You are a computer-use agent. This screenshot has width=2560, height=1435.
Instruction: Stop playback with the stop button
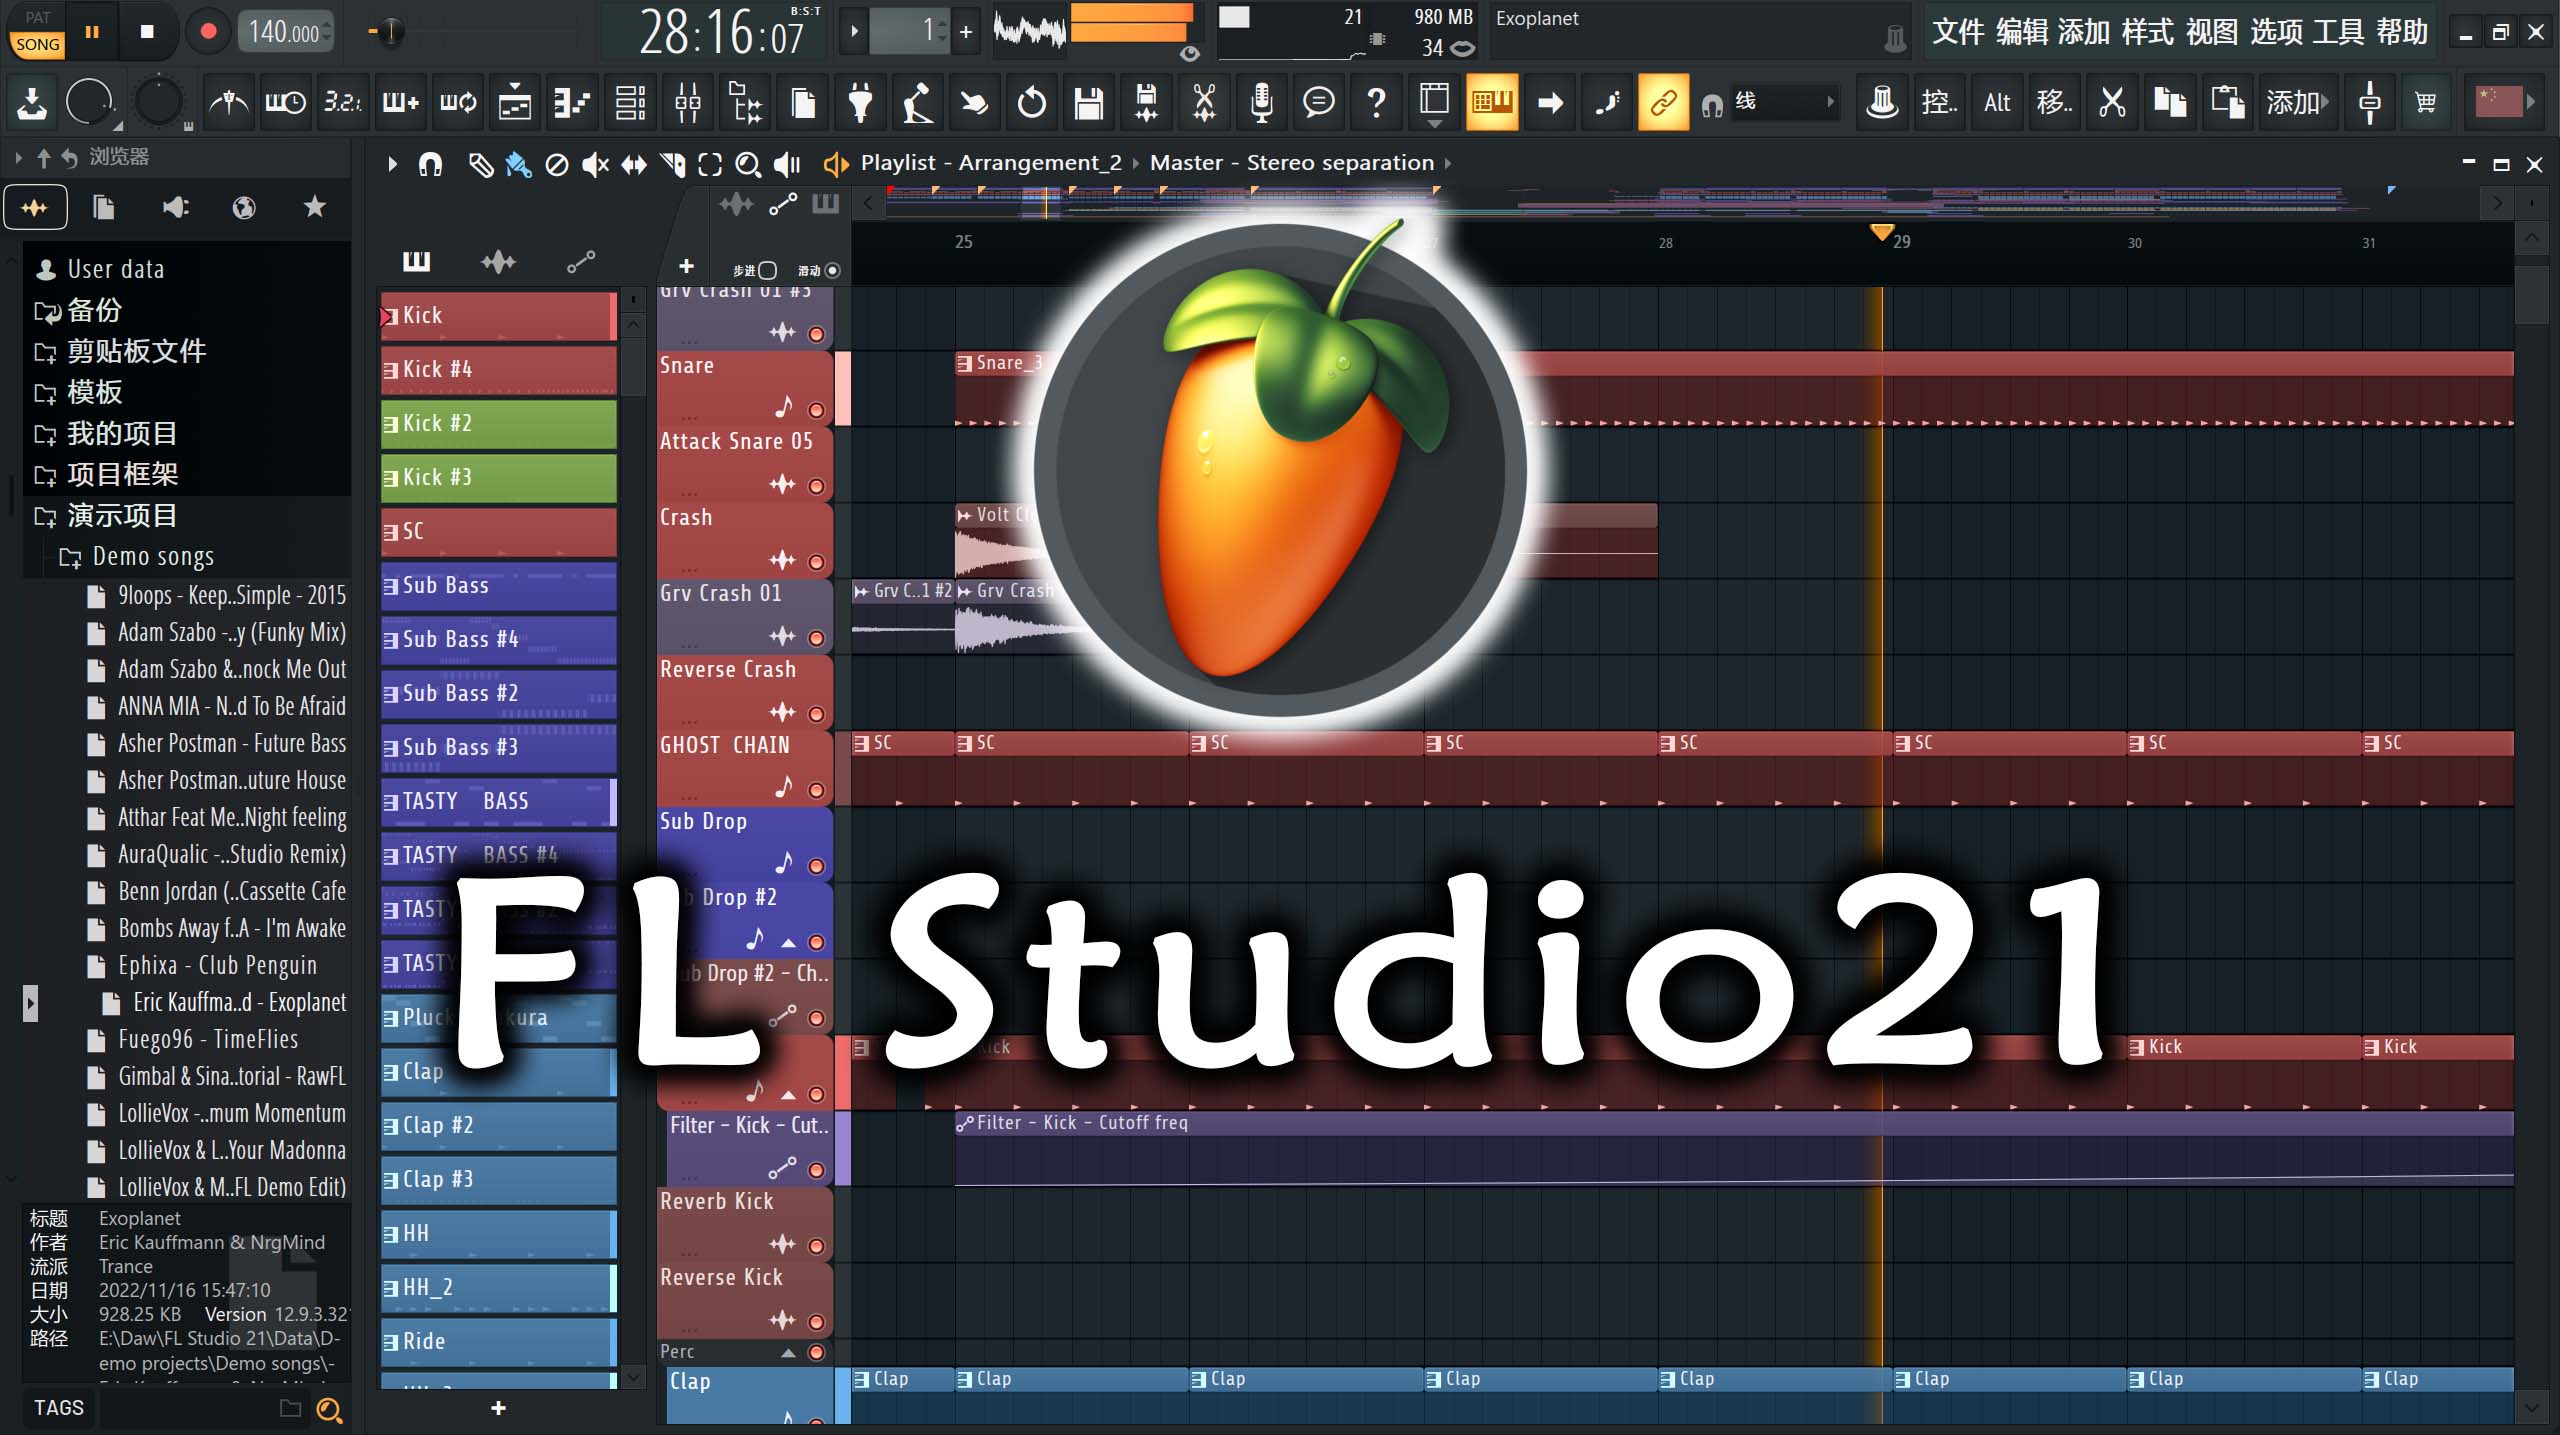point(147,32)
